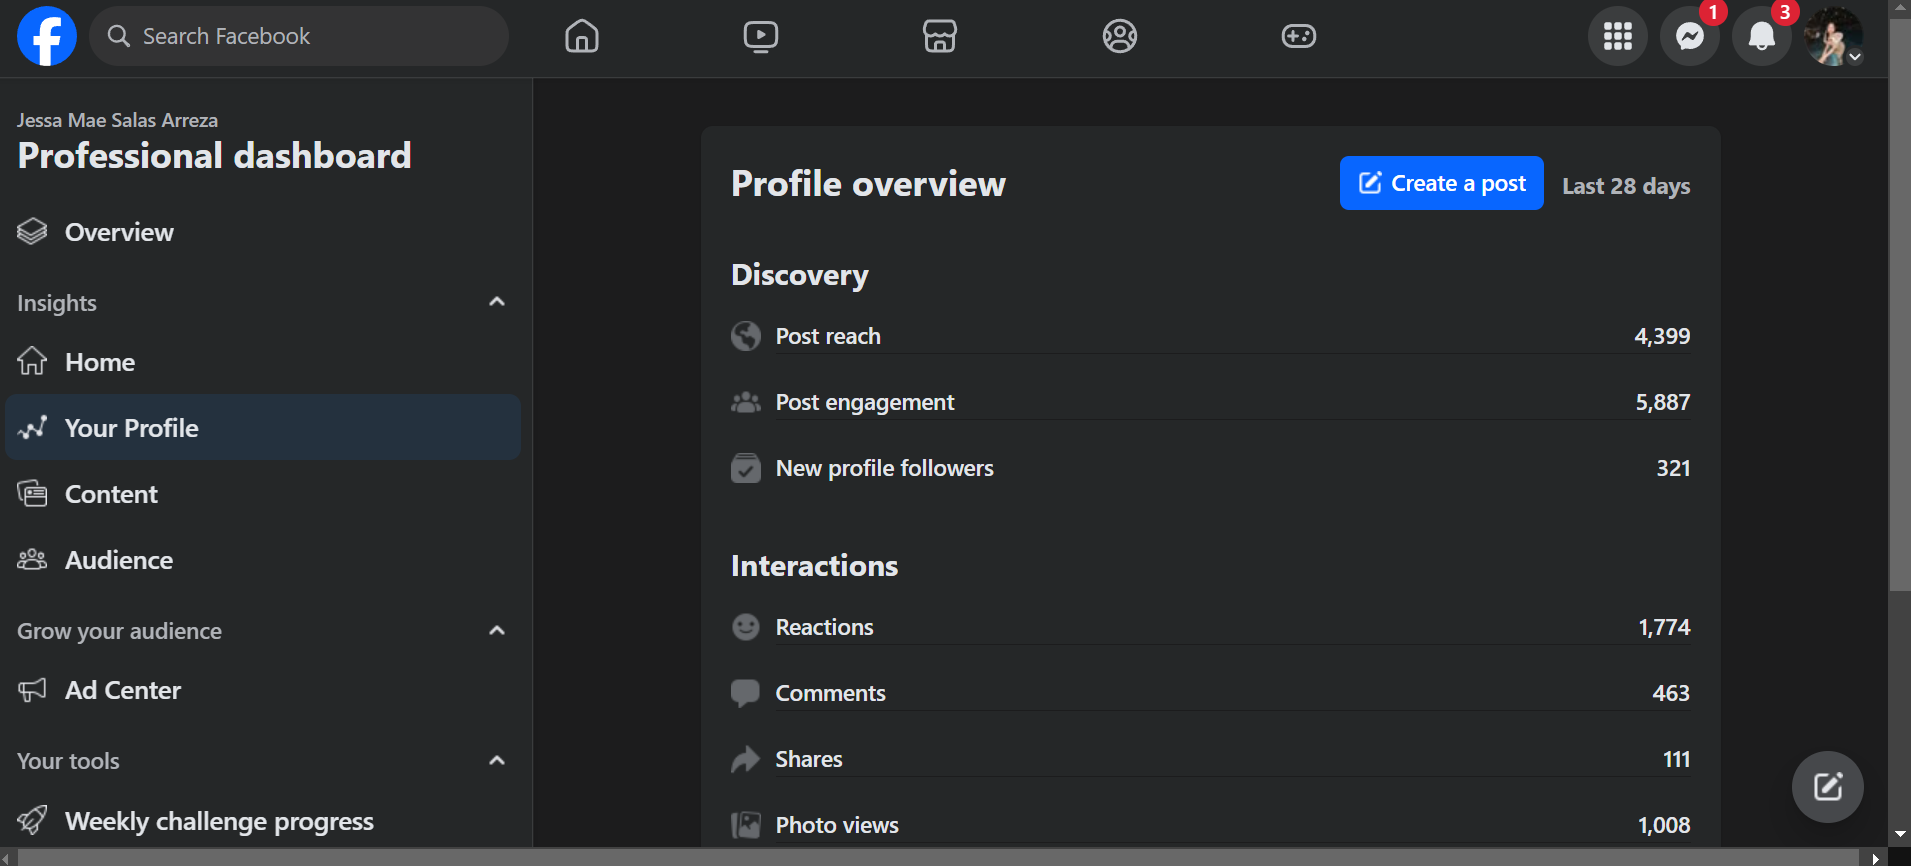This screenshot has width=1911, height=866.
Task: Open the Gaming controller icon
Action: click(1298, 36)
